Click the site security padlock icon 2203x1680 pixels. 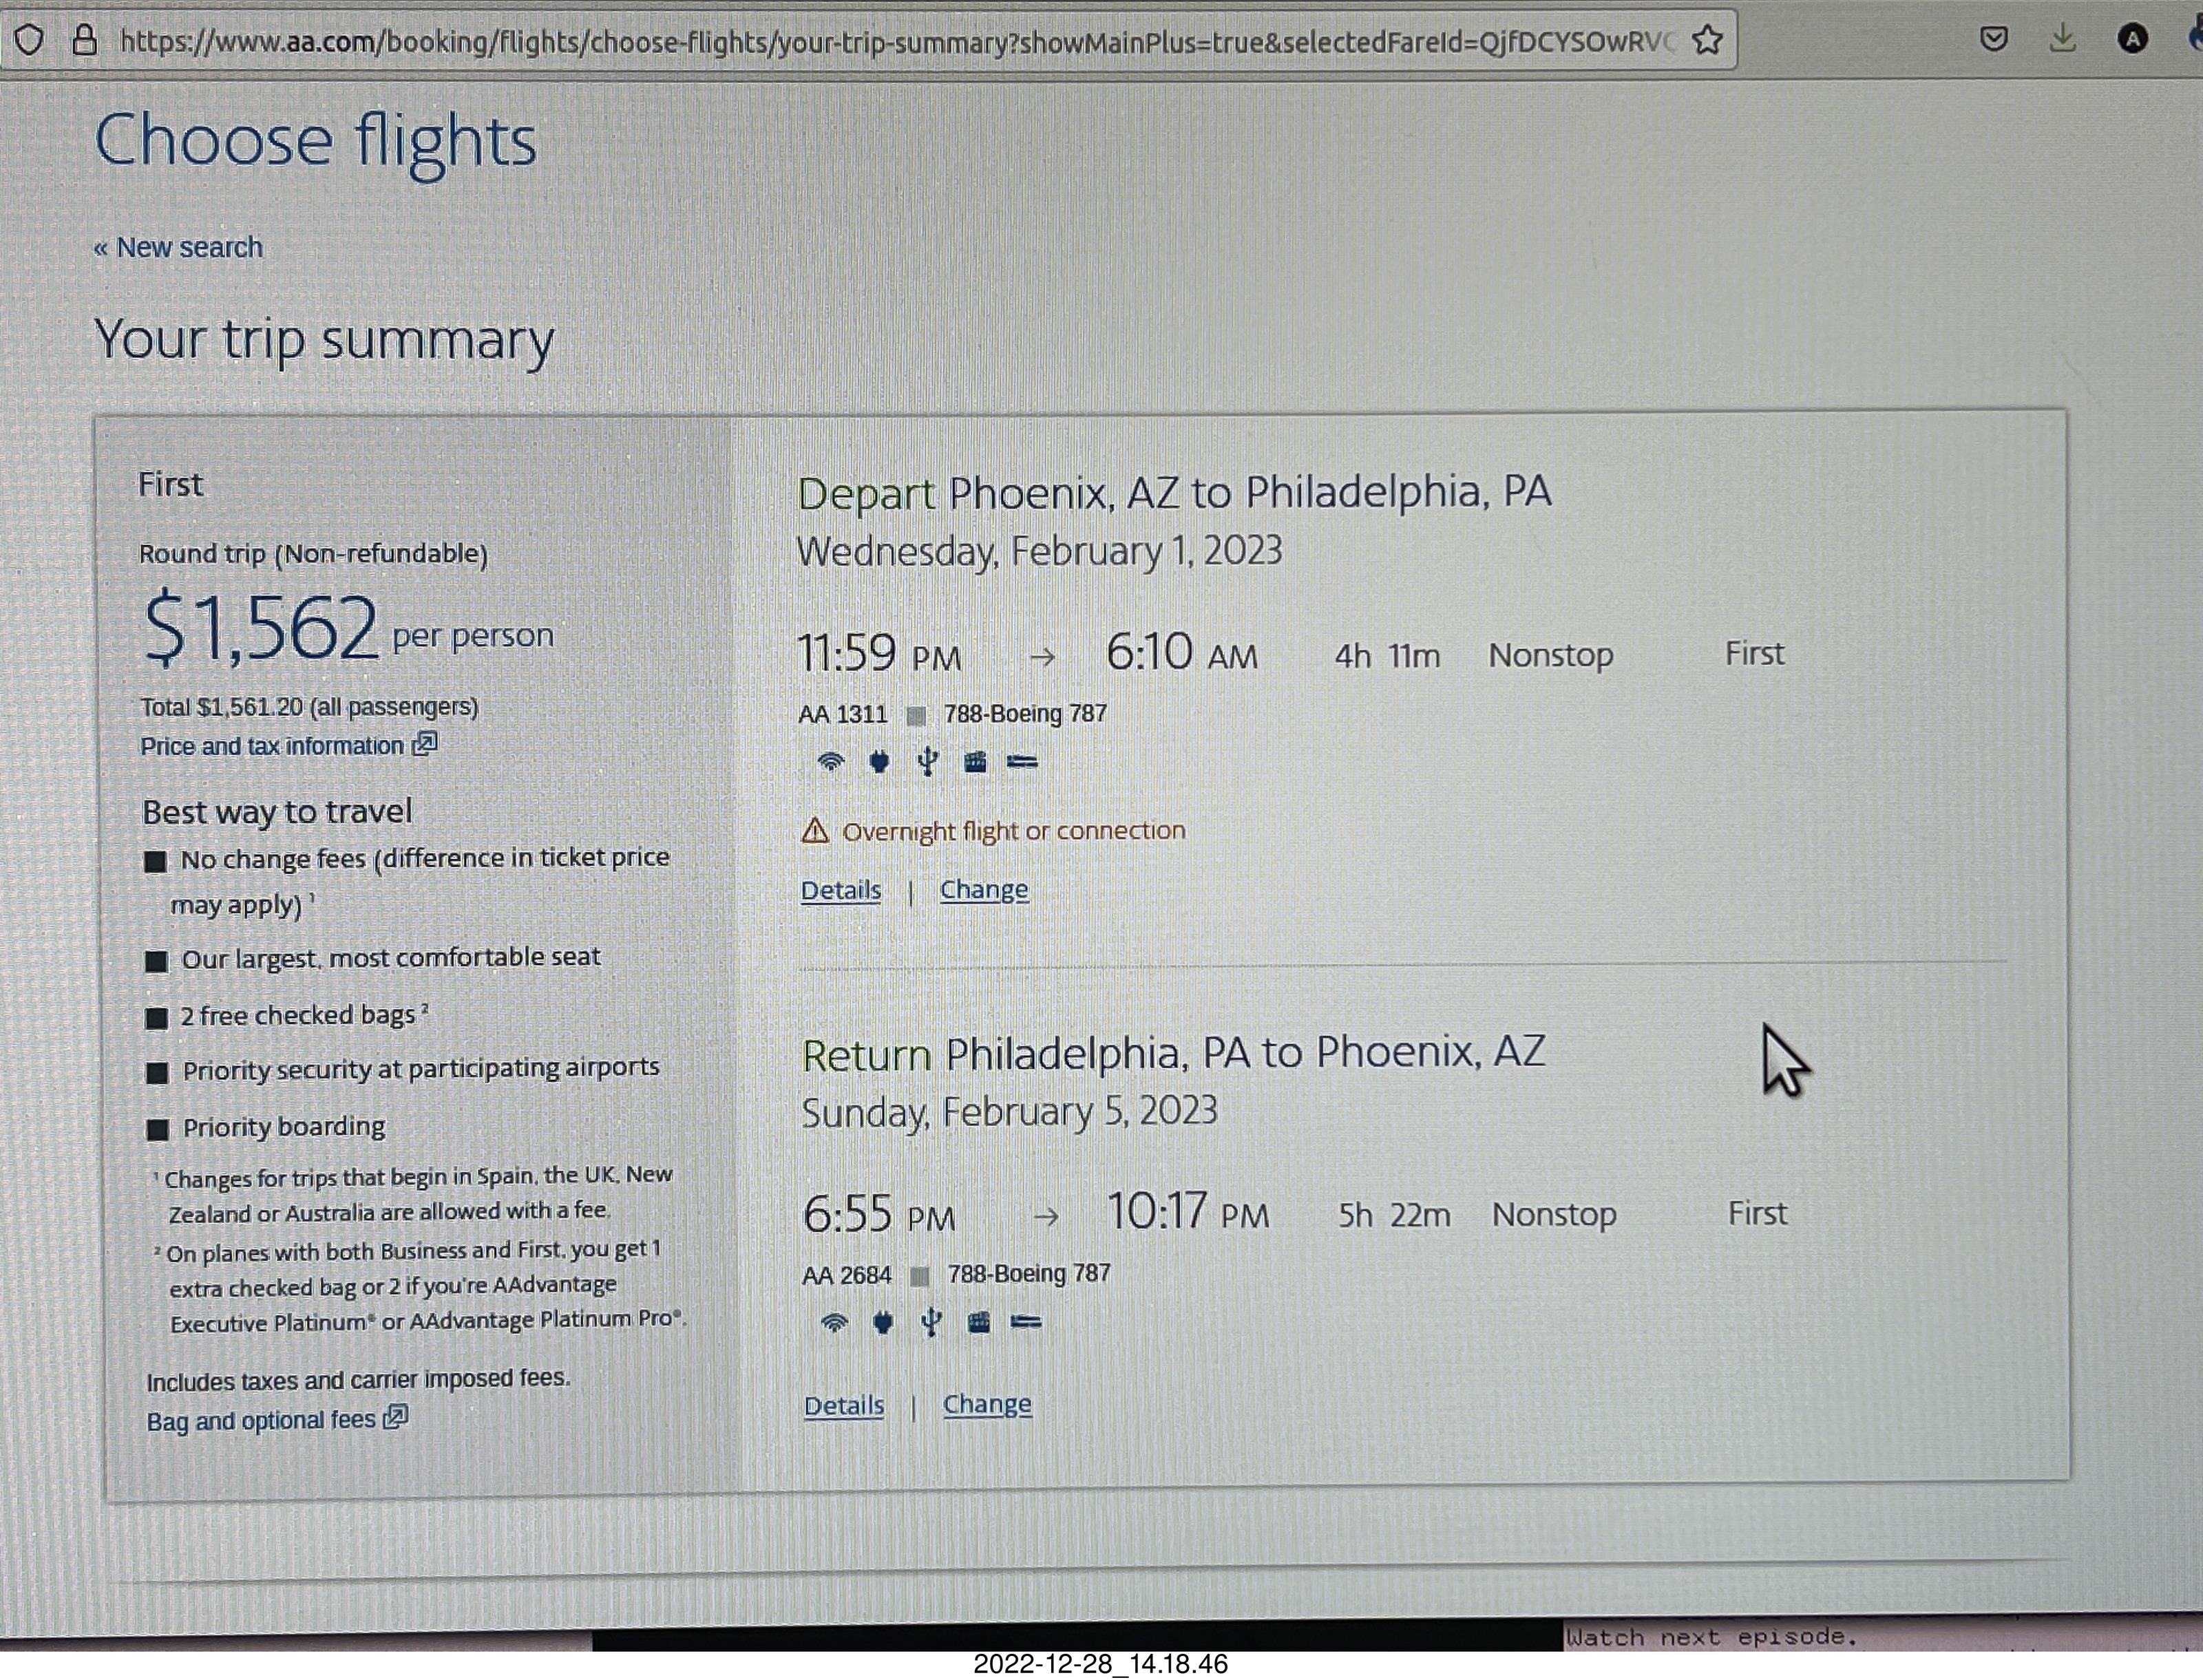point(84,41)
